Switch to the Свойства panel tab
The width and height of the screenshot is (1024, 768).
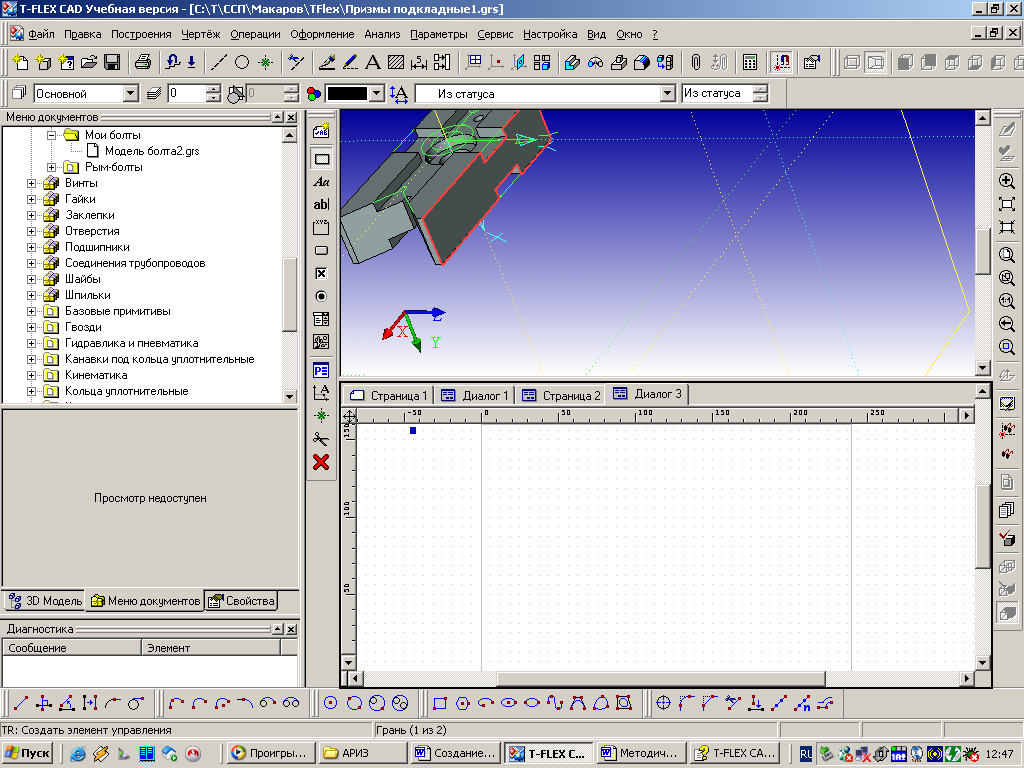[x=241, y=601]
